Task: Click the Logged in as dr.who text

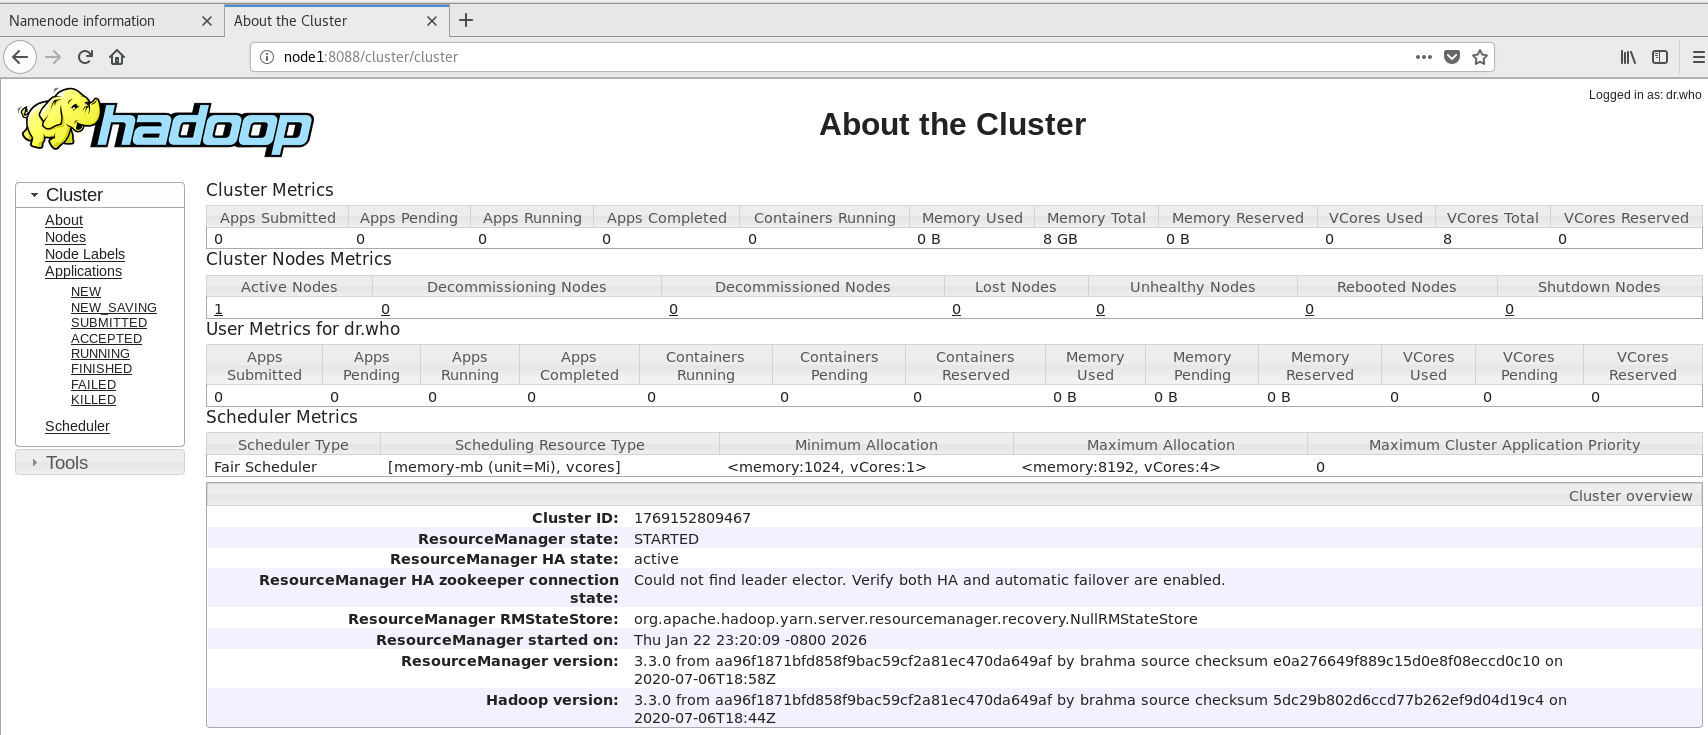Action: point(1645,95)
